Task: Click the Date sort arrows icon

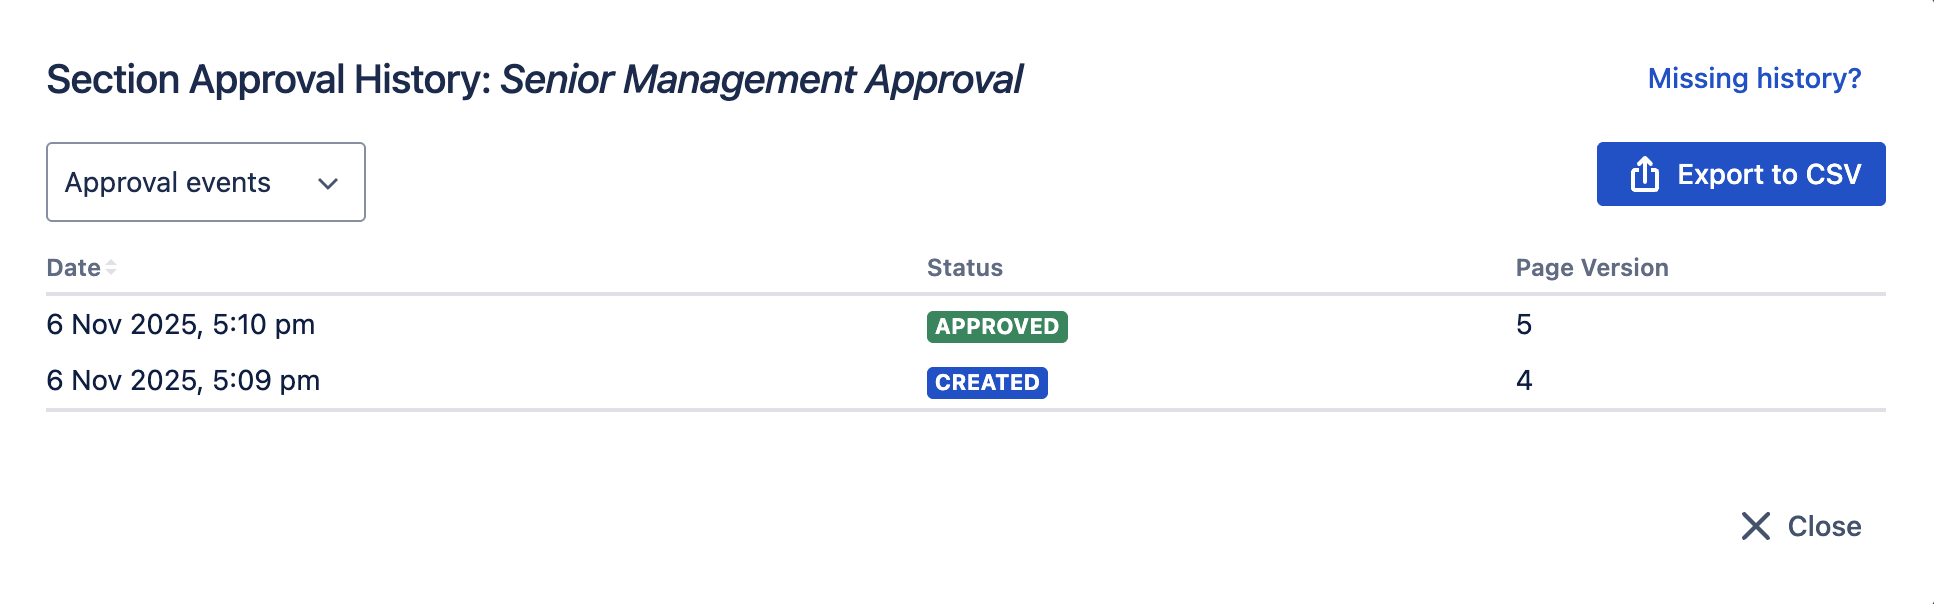Action: [111, 267]
